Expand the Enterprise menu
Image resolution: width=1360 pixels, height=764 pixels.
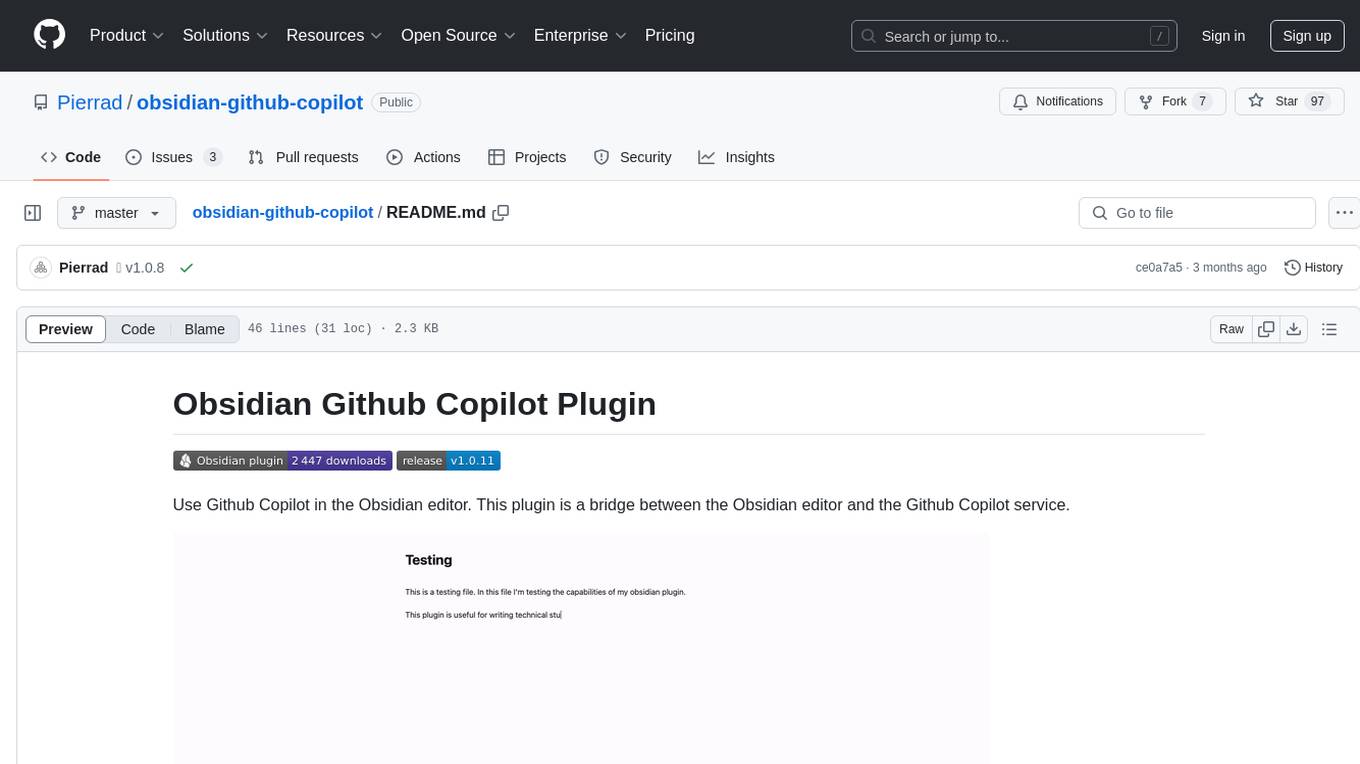[580, 35]
